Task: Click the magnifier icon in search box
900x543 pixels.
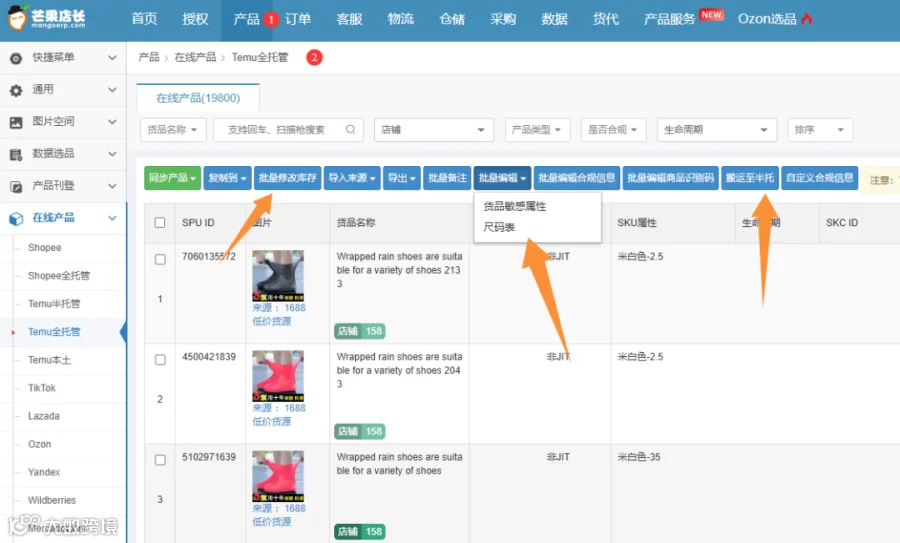Action: (x=350, y=130)
